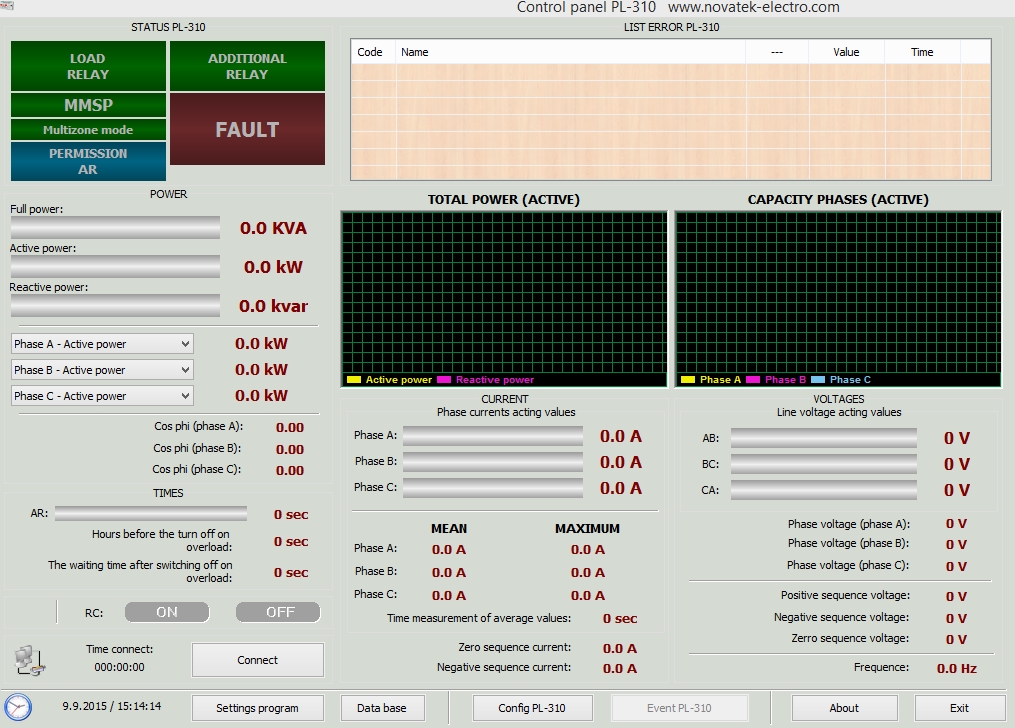Click the Positive sequence voltage value
This screenshot has width=1015, height=728.
point(956,596)
